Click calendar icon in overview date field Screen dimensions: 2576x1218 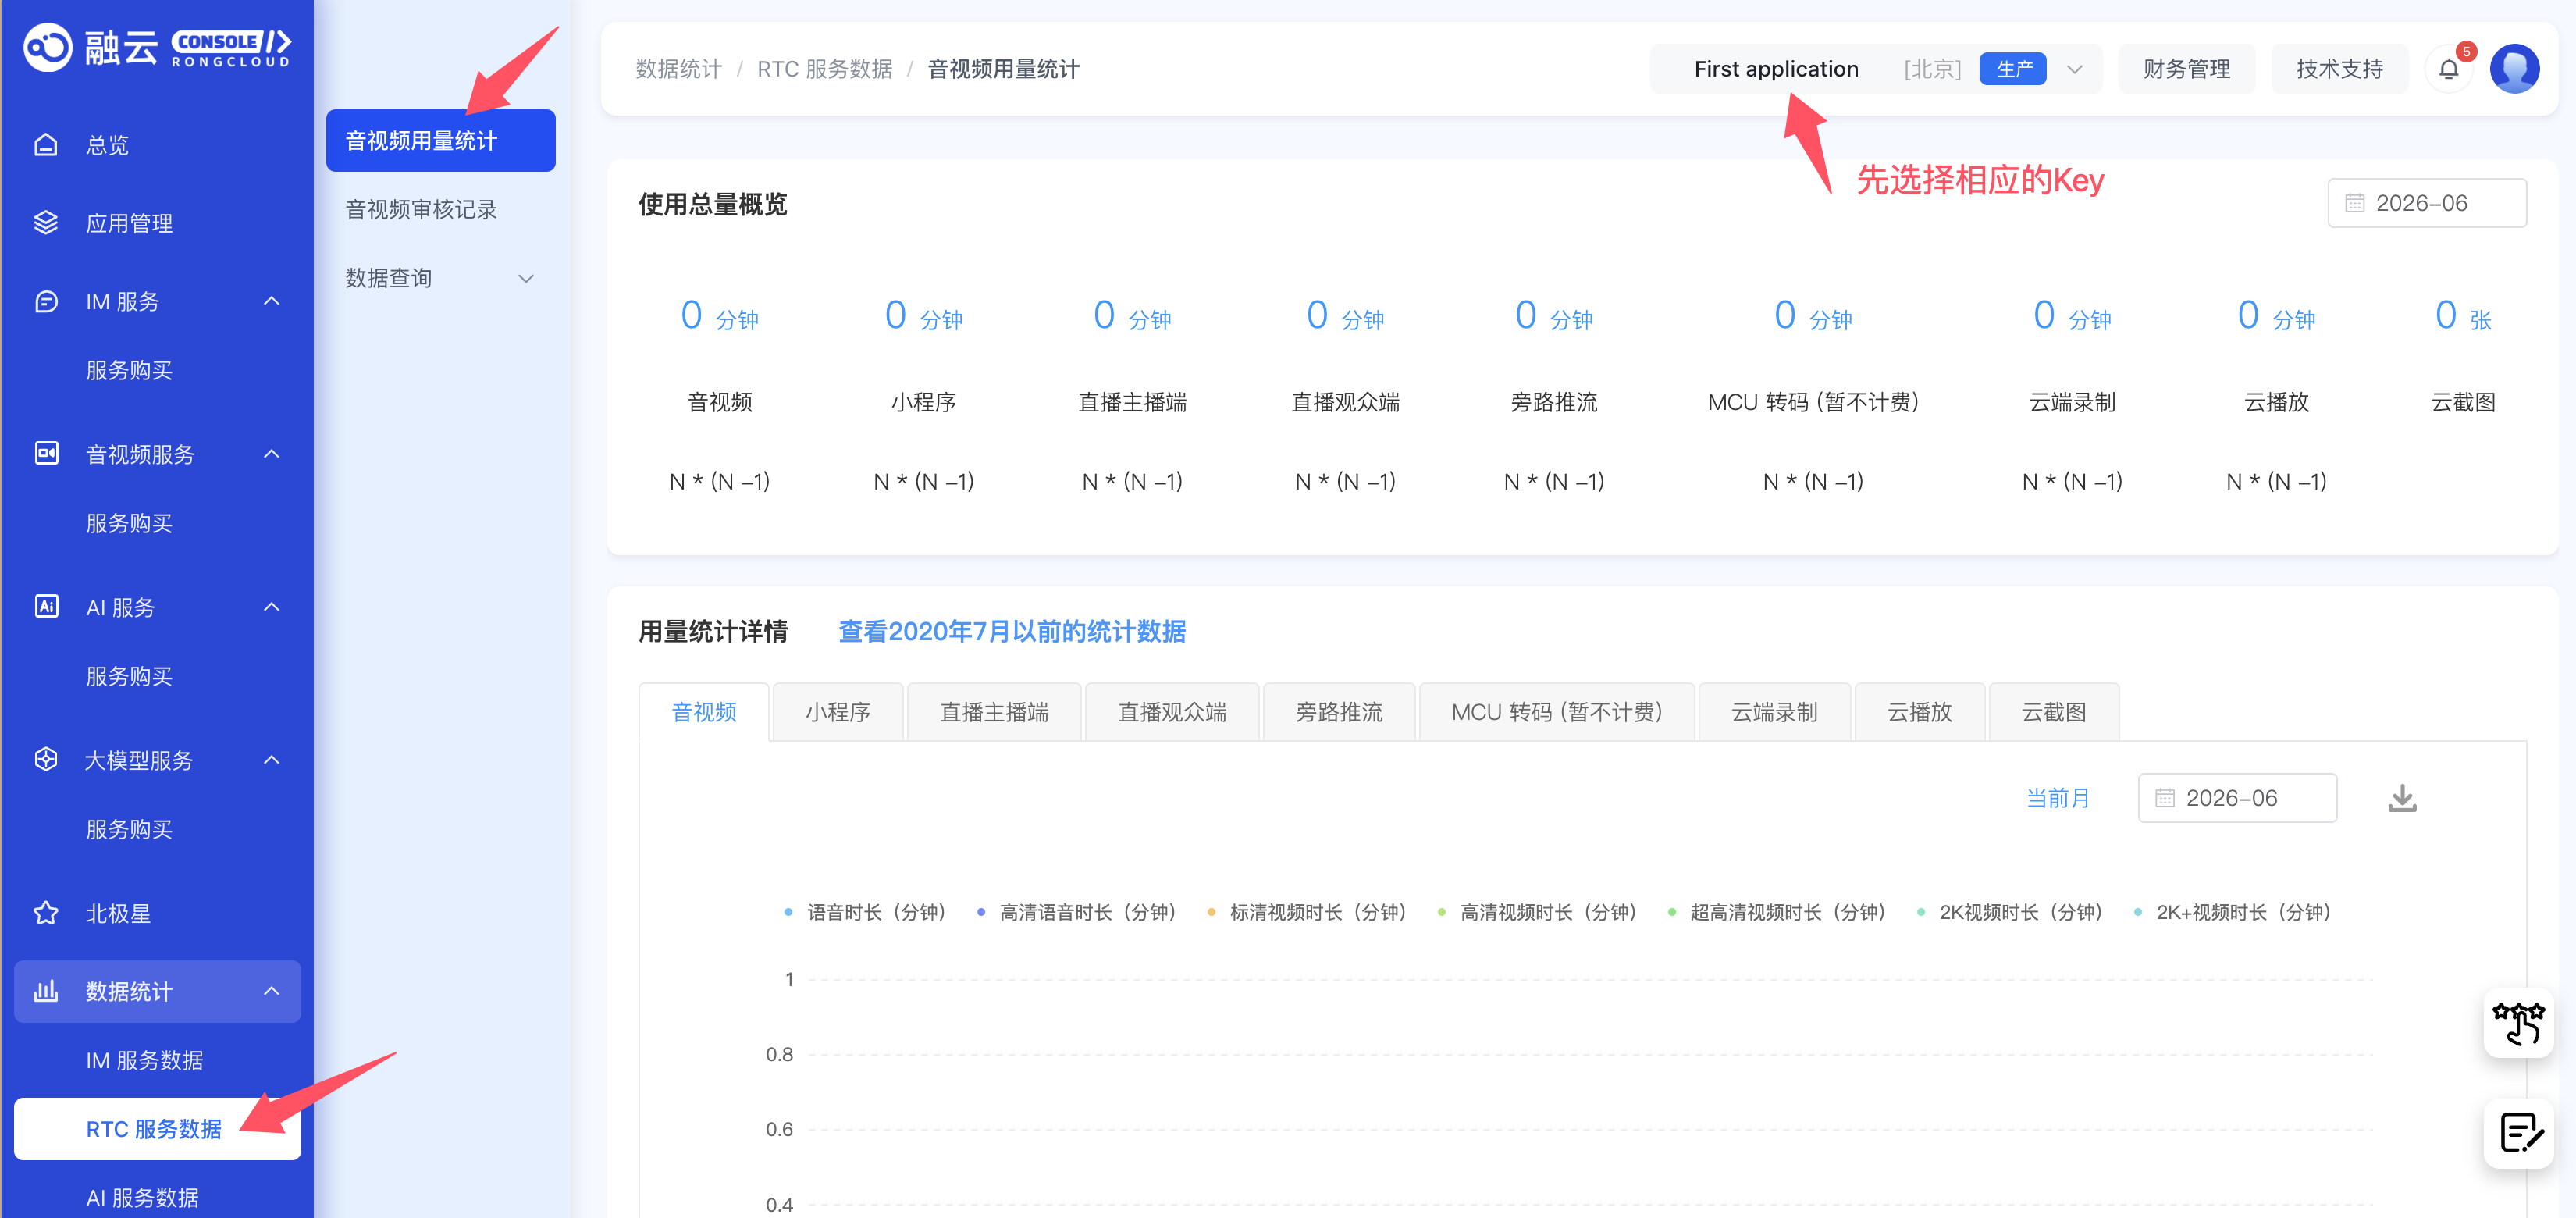pos(2354,203)
